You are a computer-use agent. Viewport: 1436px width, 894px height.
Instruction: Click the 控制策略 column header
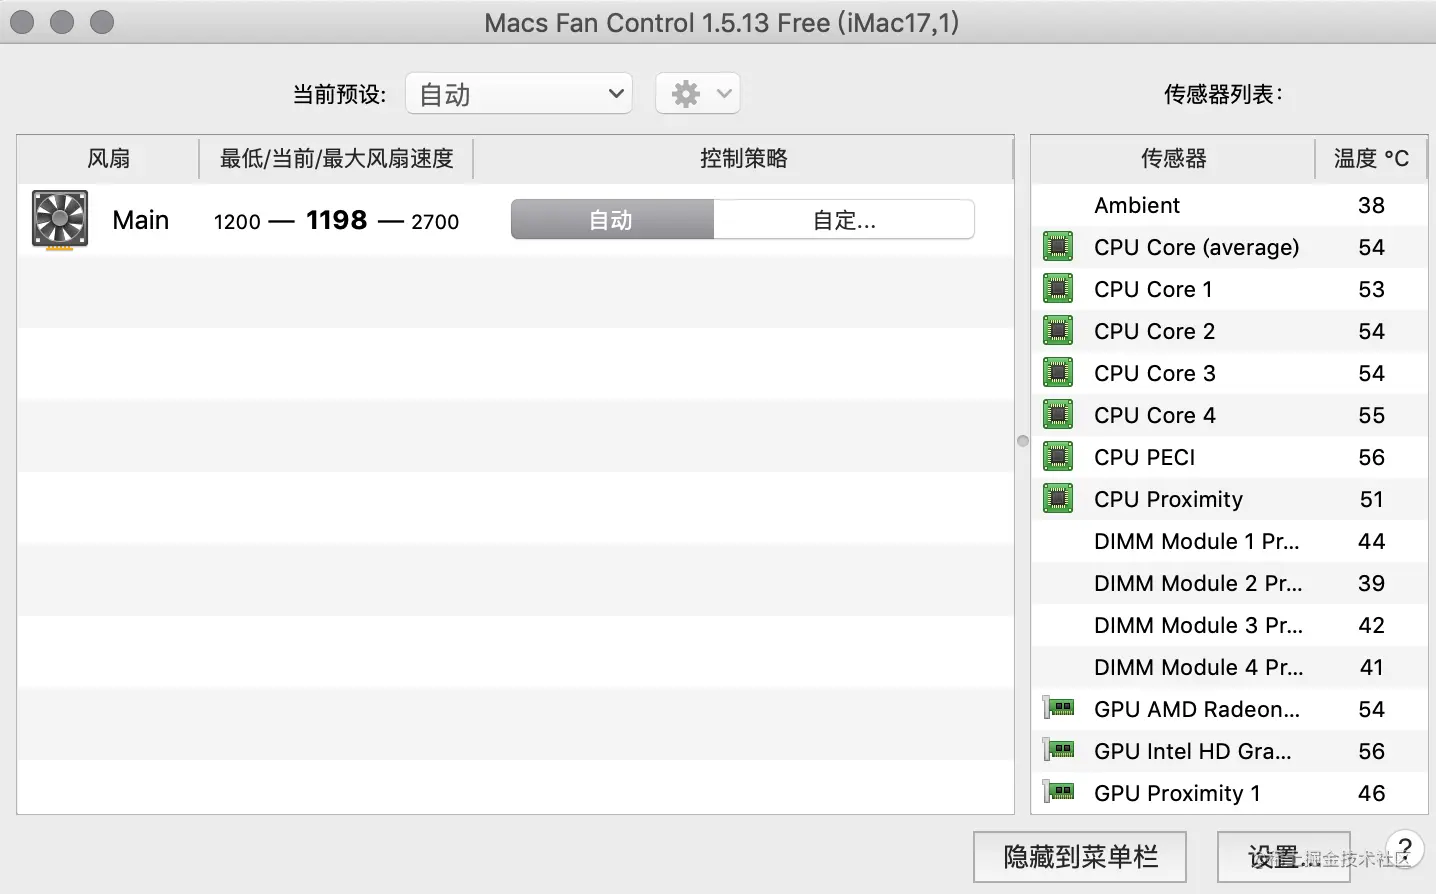pyautogui.click(x=743, y=158)
